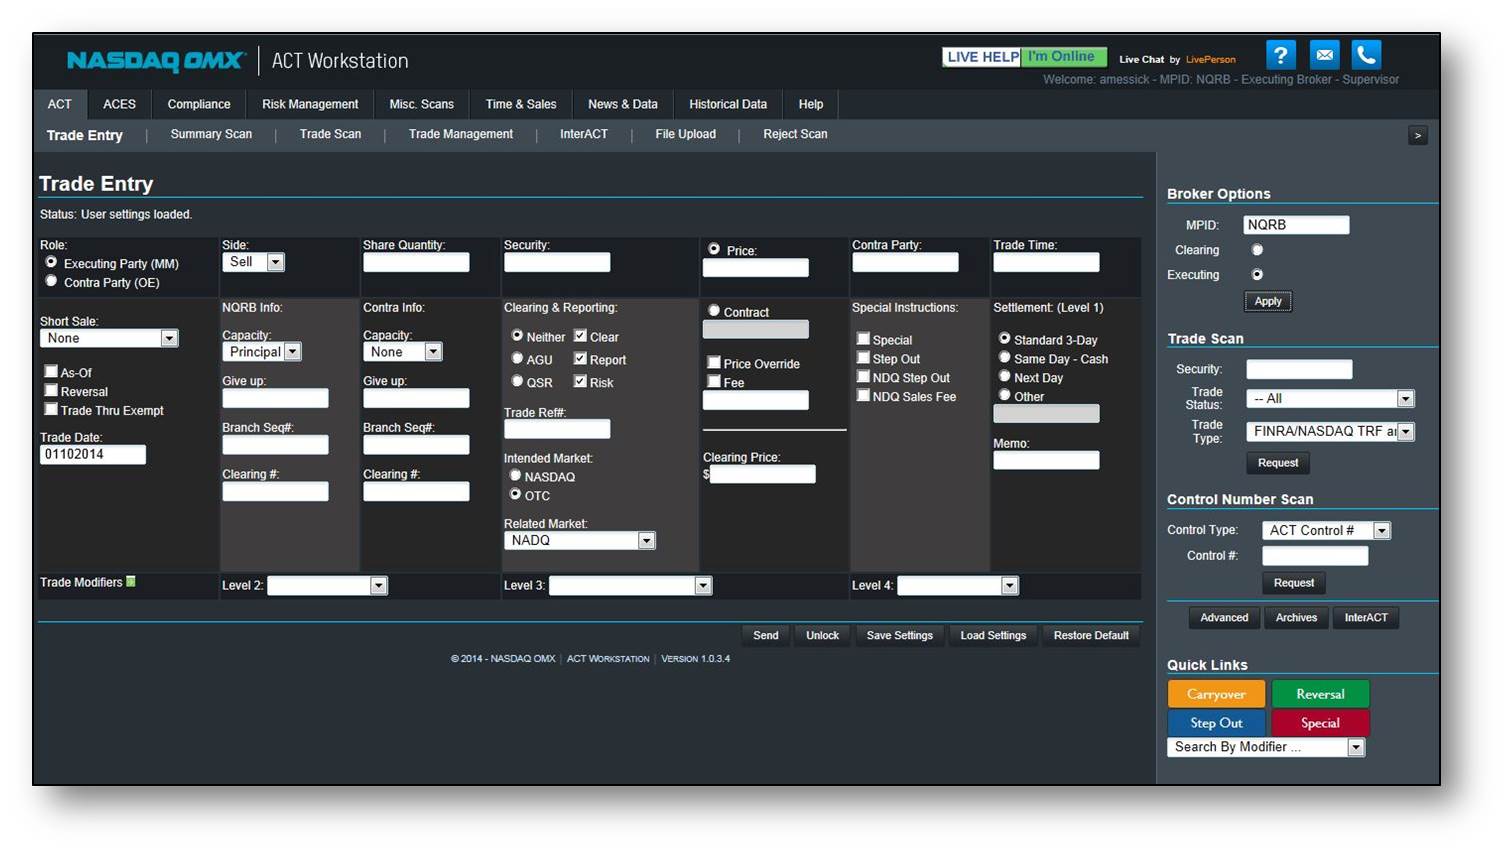Open the Level 3 dropdown
Image resolution: width=1506 pixels, height=851 pixels.
(x=631, y=586)
